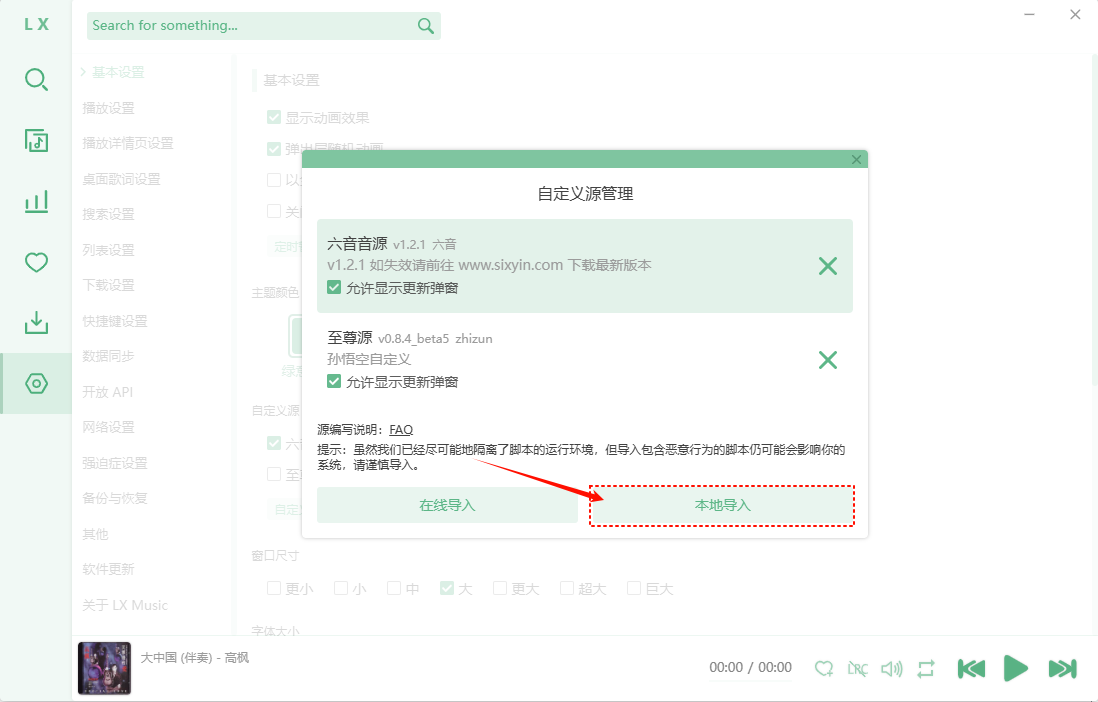Remove the 至尊源 custom source

click(x=827, y=360)
